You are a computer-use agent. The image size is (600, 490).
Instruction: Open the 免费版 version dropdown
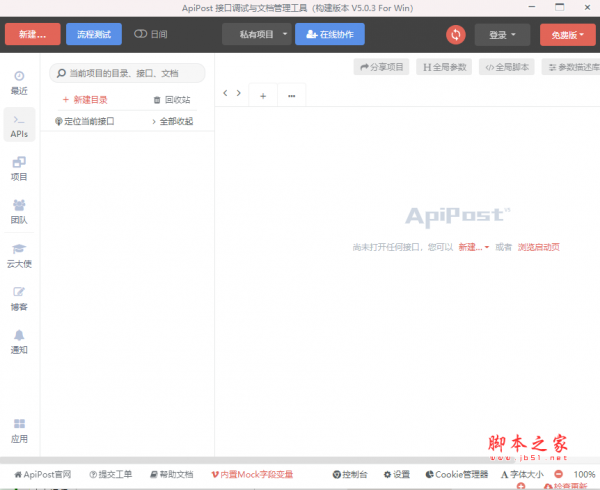click(567, 35)
